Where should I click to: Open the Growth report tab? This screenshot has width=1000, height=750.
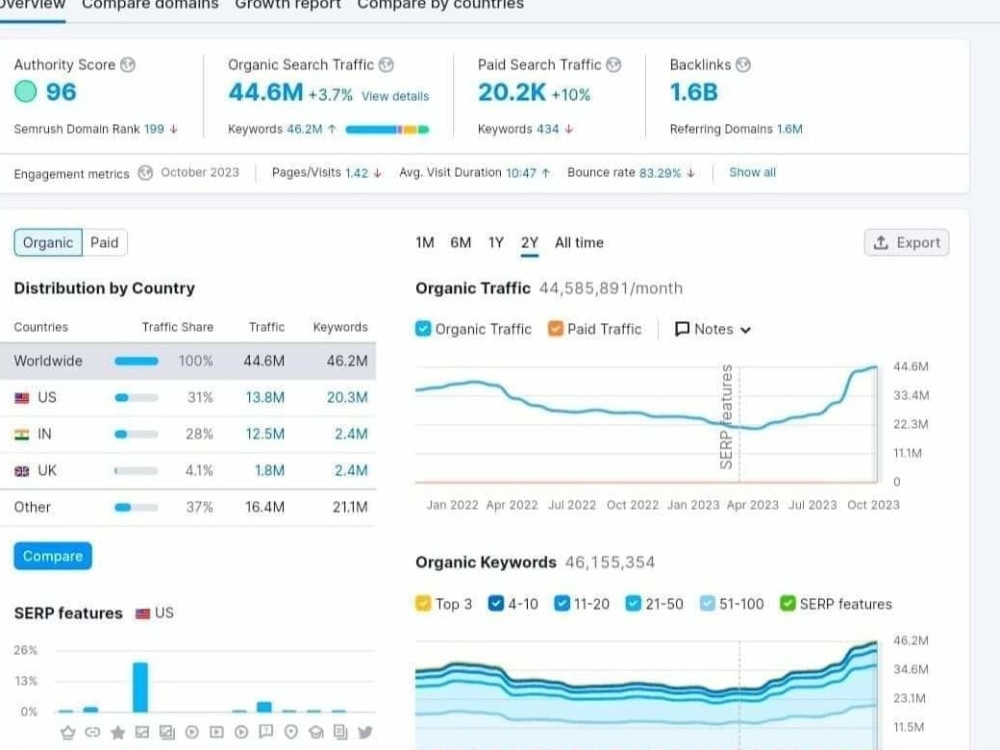[288, 5]
